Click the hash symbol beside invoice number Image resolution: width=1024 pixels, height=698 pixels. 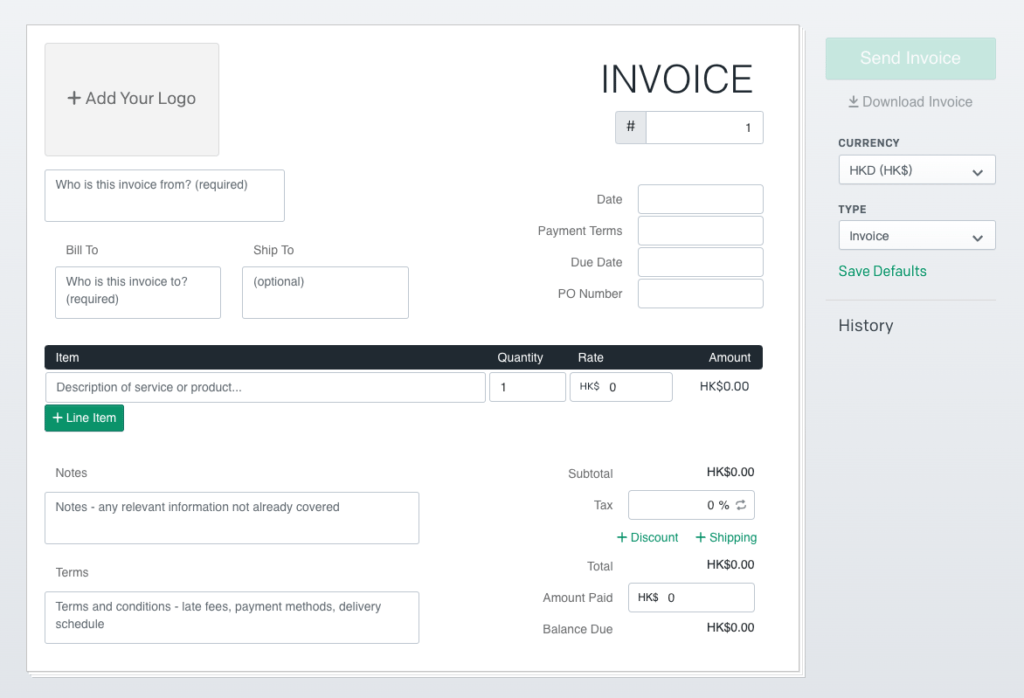(x=630, y=127)
